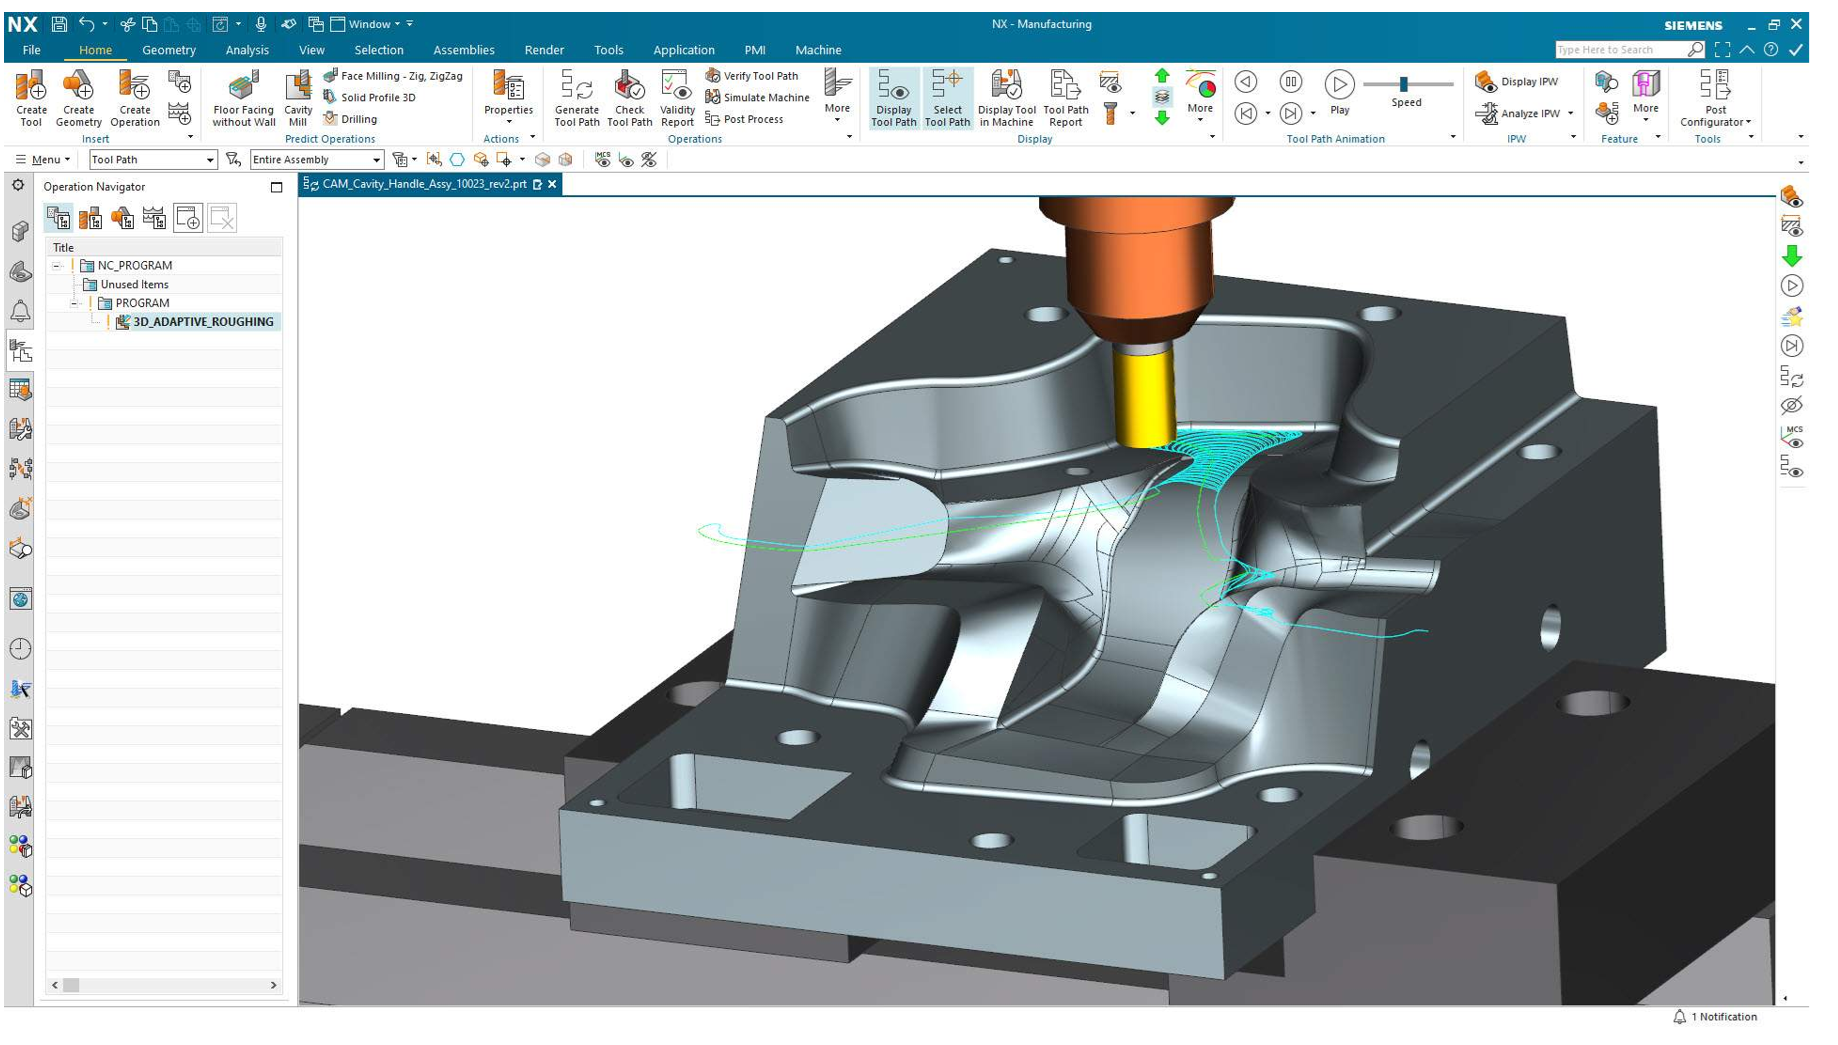
Task: Expand More in Display group
Action: (x=1200, y=96)
